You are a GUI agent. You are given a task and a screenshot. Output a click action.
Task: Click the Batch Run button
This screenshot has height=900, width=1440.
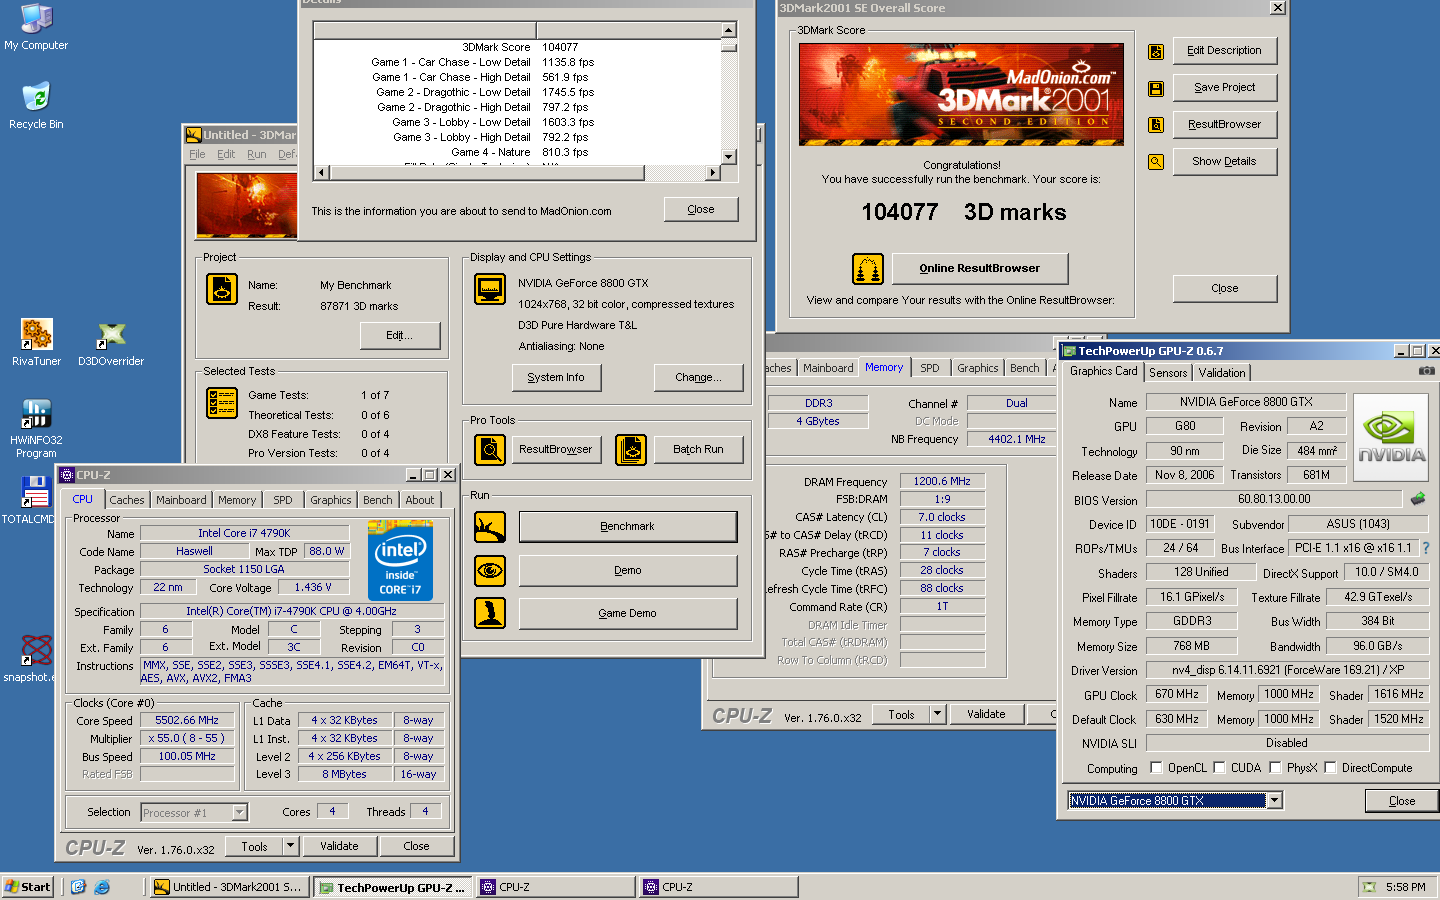point(699,450)
